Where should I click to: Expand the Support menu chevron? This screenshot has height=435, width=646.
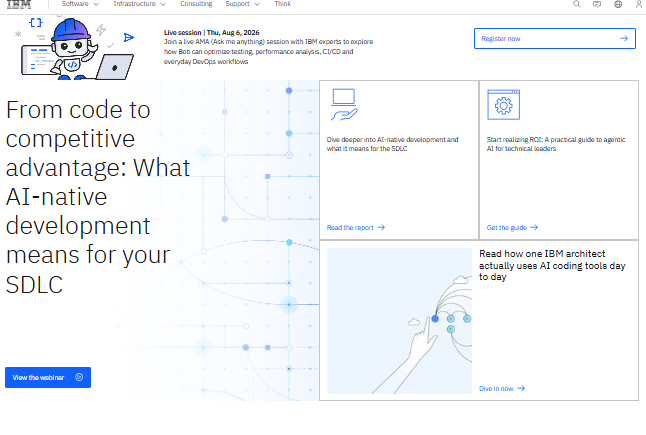tap(257, 4)
